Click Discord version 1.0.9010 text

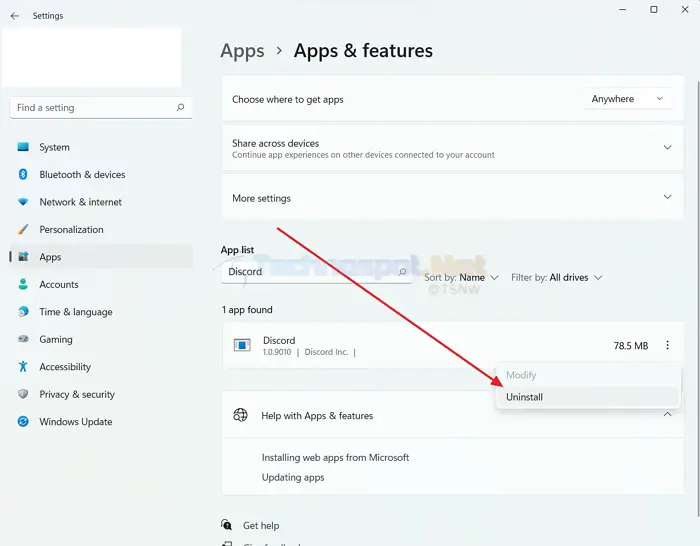277,352
